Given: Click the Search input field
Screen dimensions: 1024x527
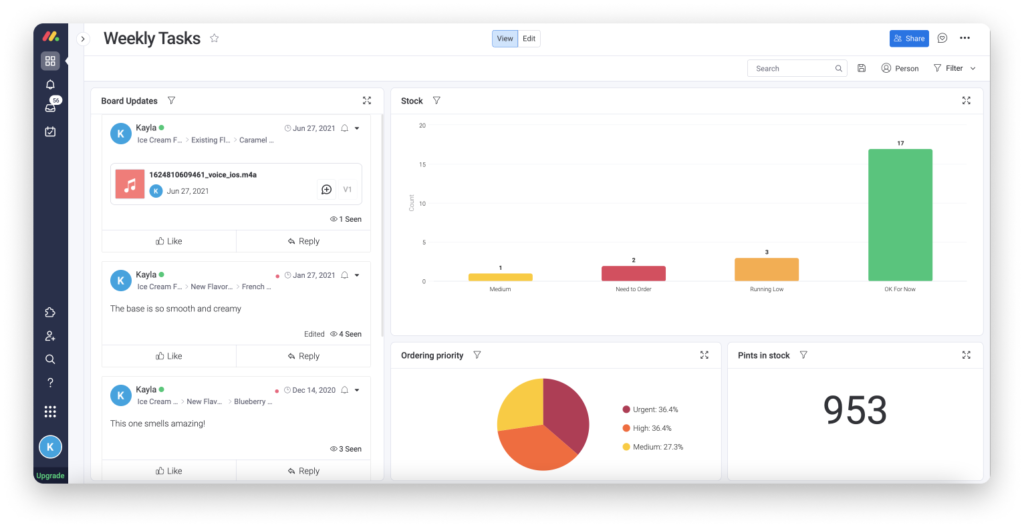Looking at the screenshot, I should tap(792, 69).
